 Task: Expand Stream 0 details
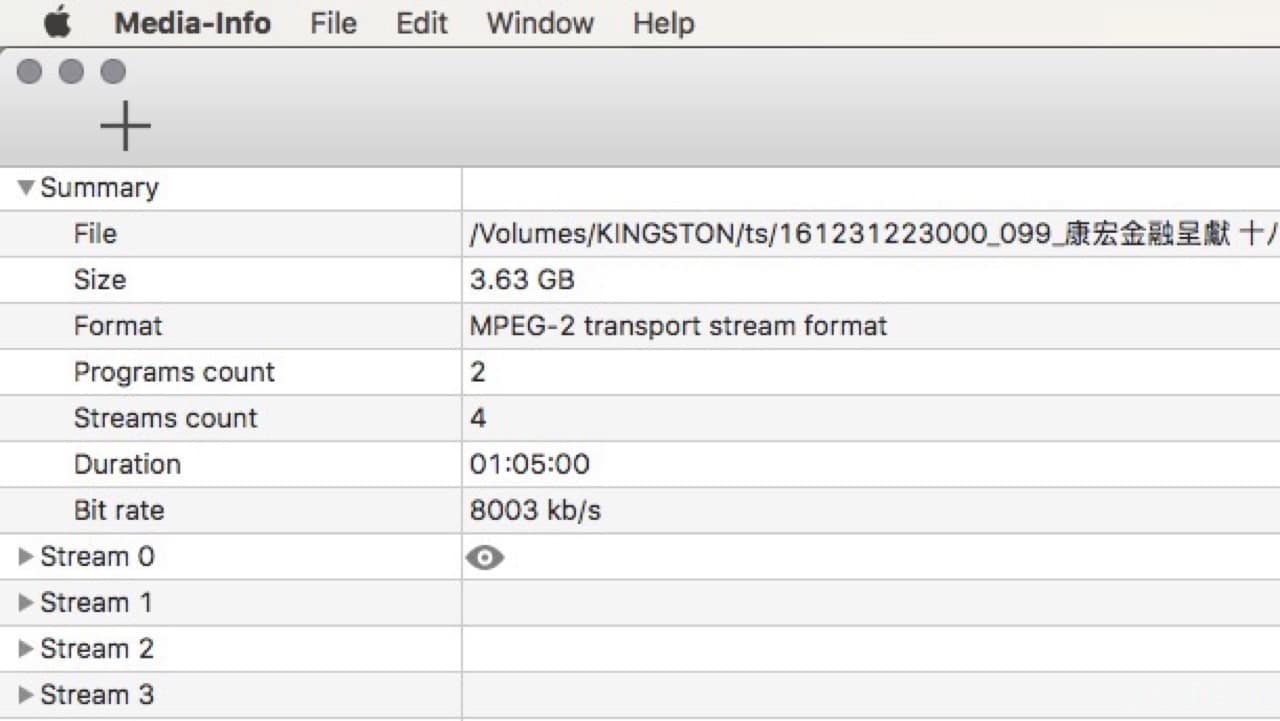pos(26,557)
